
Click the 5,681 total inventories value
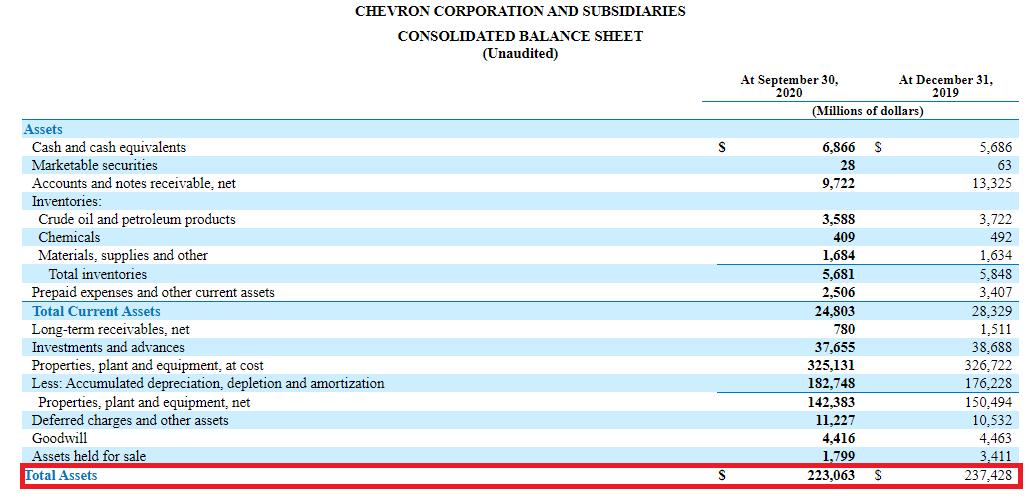(839, 274)
